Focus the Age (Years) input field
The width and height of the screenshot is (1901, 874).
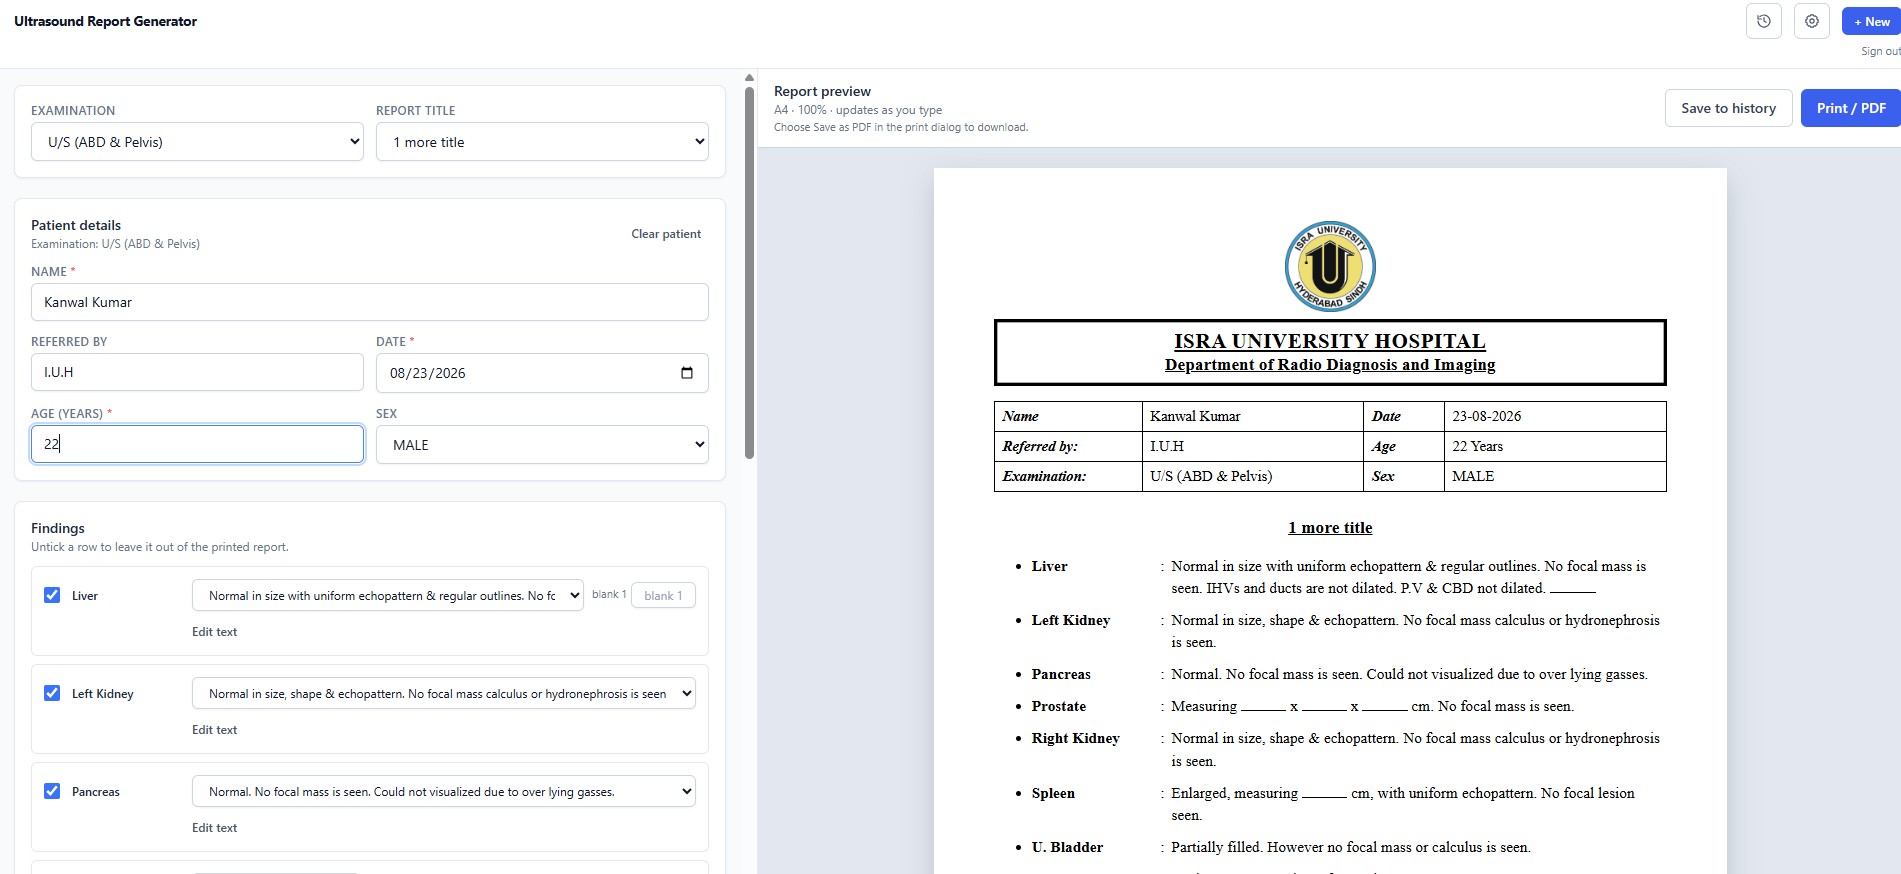[197, 444]
